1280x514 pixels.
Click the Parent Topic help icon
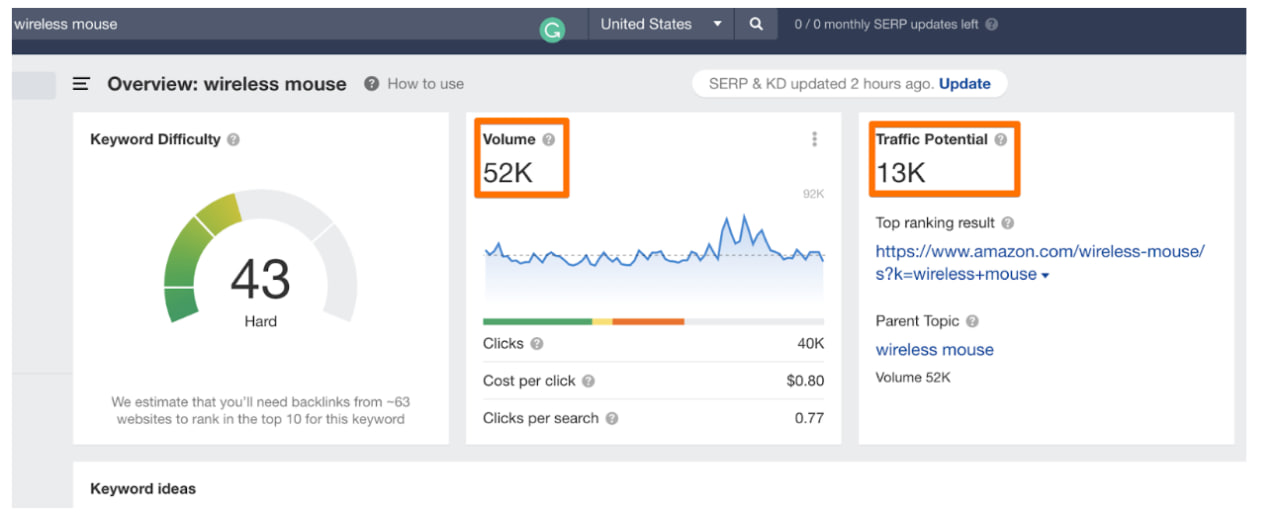(x=972, y=322)
